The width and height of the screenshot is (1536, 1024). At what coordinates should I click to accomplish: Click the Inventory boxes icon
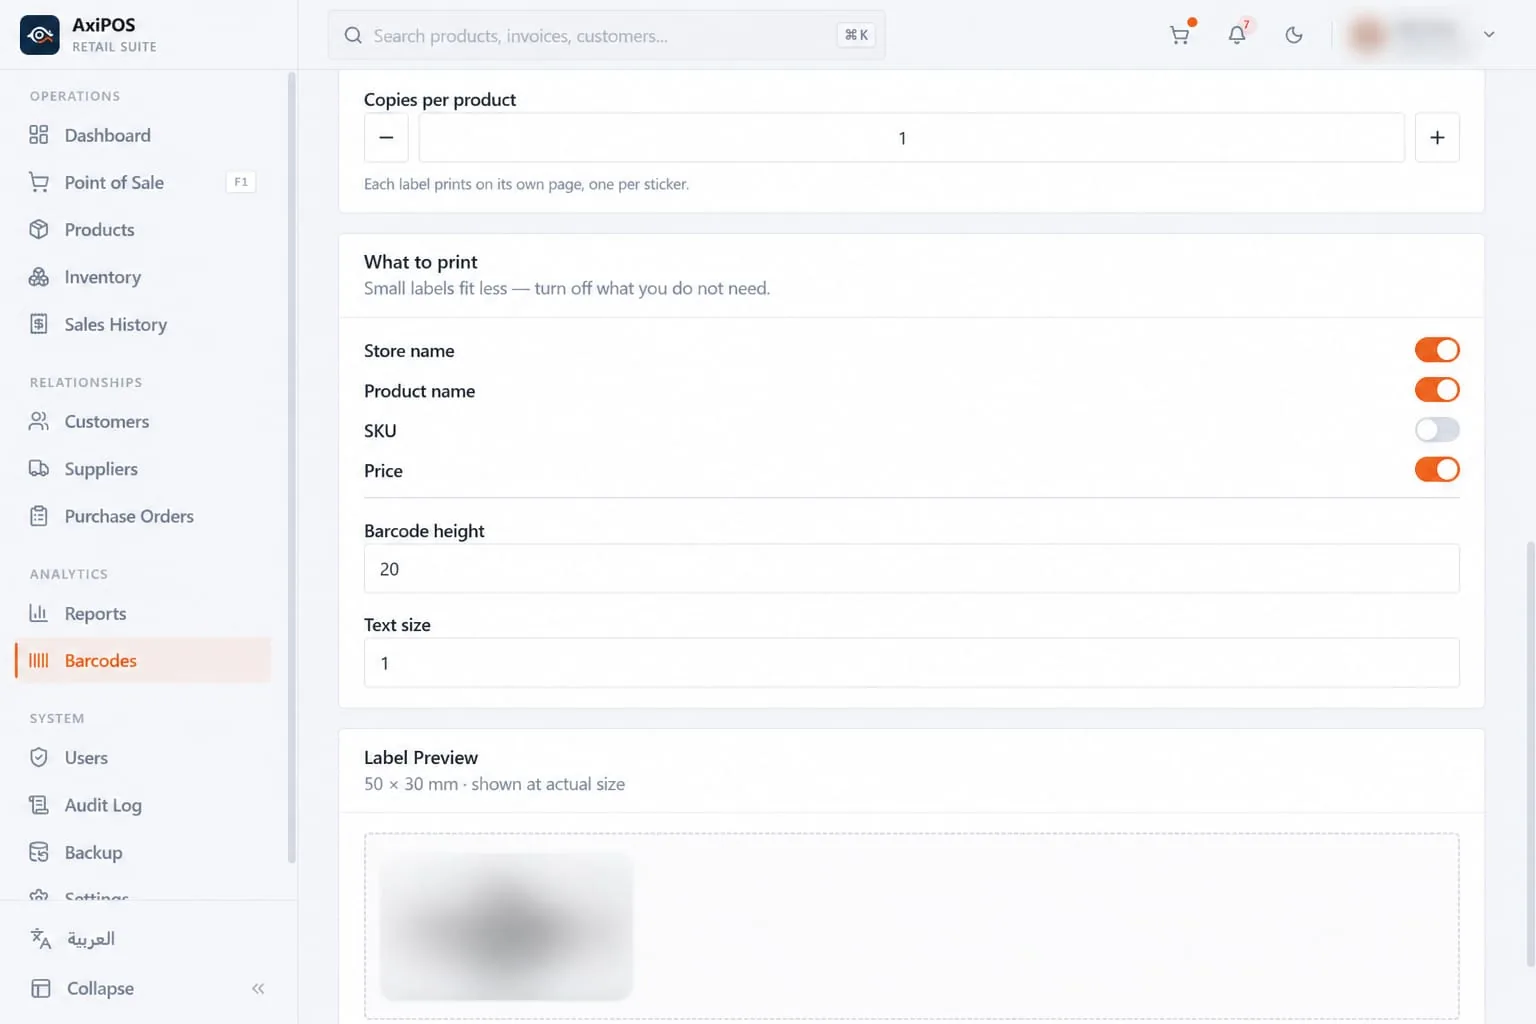click(x=39, y=277)
